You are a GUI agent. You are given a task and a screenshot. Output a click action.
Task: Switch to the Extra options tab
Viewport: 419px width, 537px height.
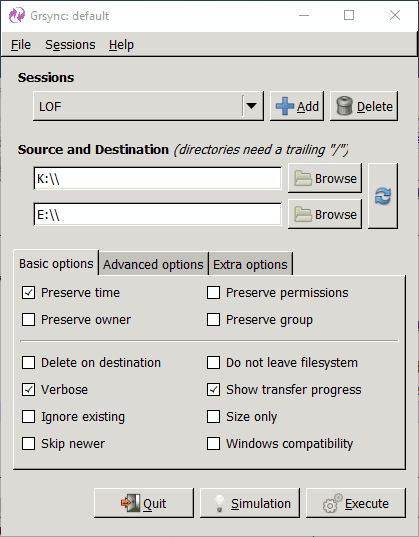[250, 264]
